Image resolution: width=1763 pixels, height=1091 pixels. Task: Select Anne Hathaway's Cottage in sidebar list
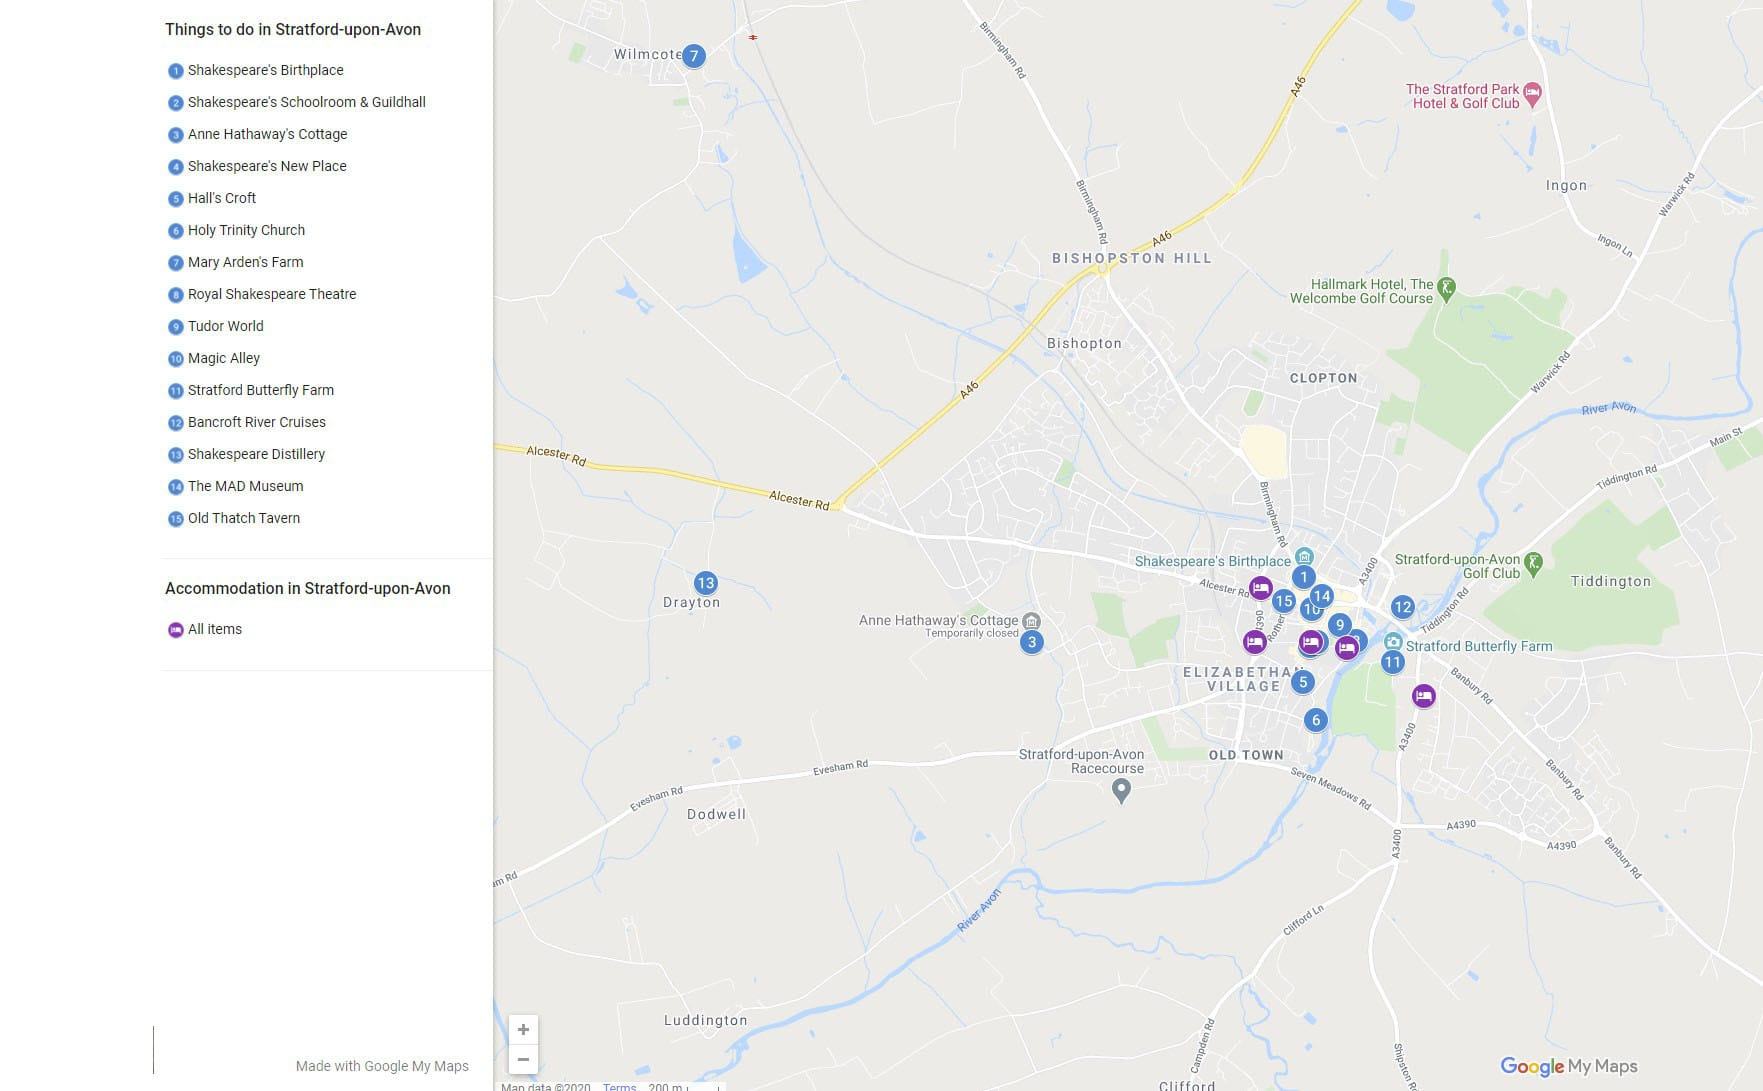pyautogui.click(x=267, y=134)
